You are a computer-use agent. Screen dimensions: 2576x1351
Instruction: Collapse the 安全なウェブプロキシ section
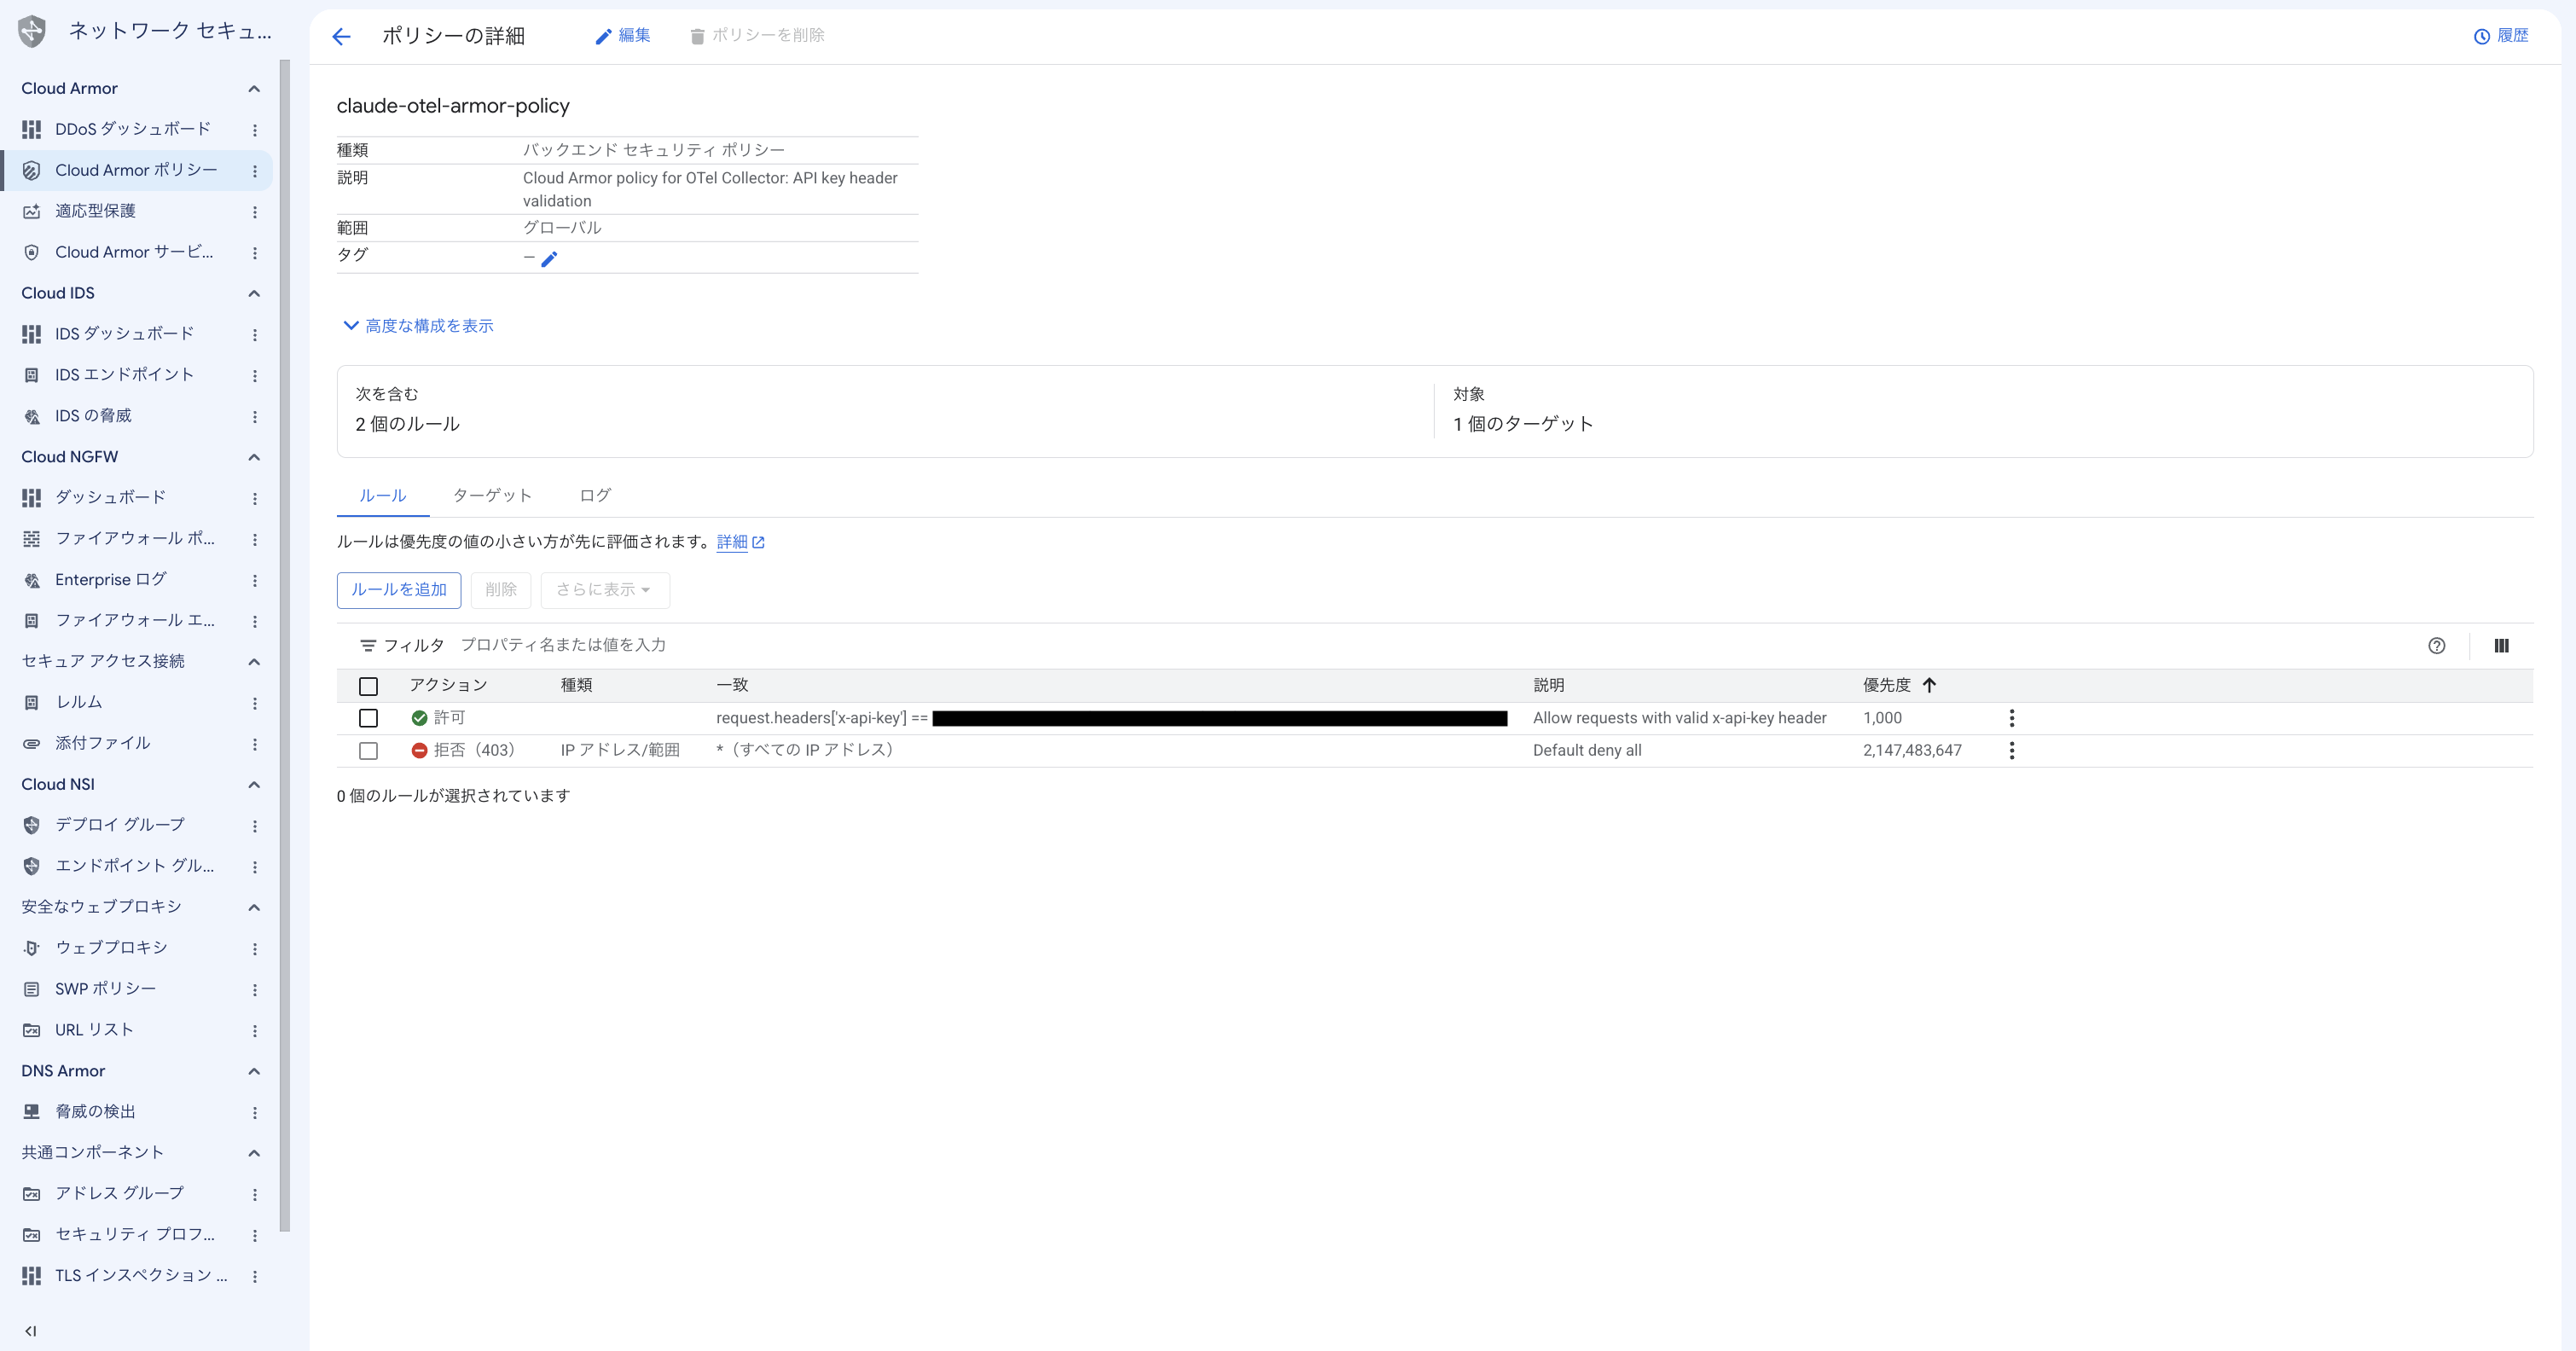pos(254,907)
